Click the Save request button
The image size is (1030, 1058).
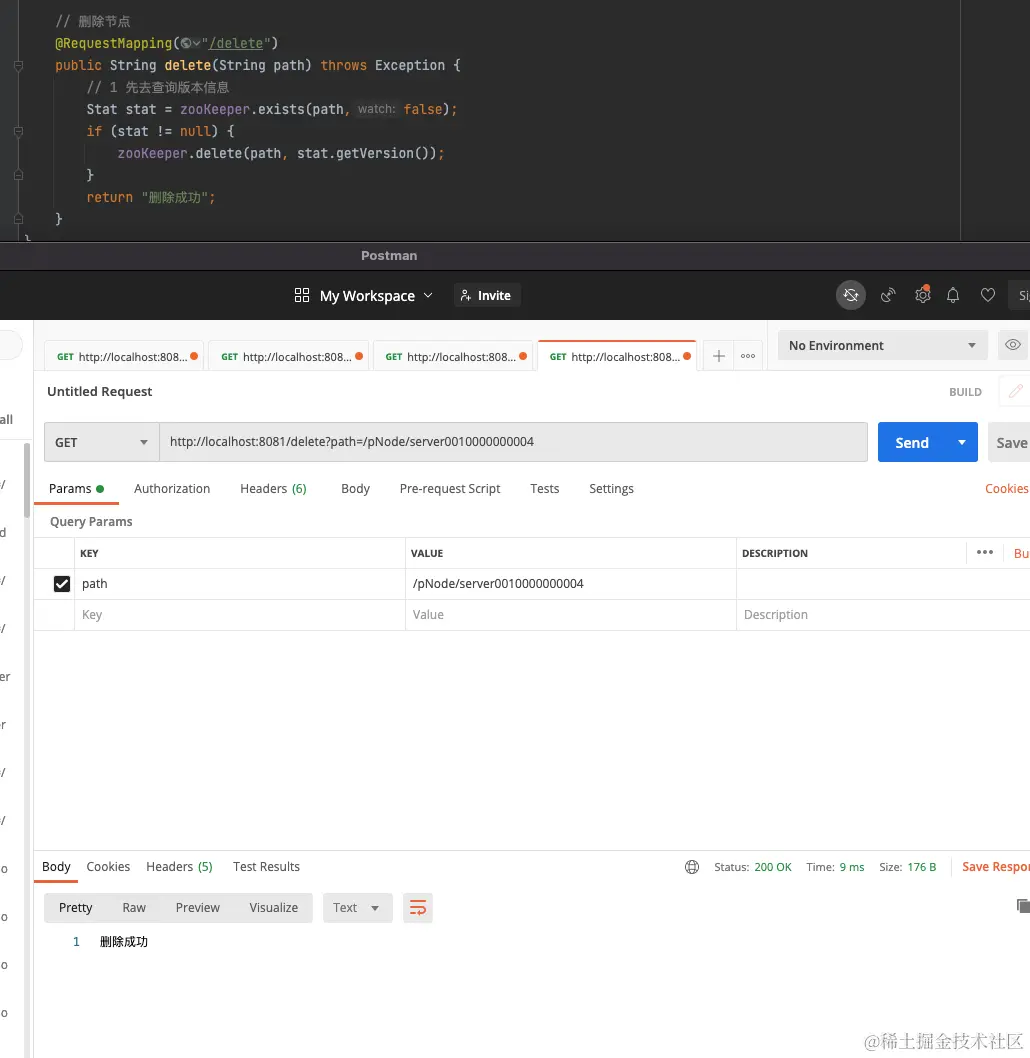(x=1010, y=443)
